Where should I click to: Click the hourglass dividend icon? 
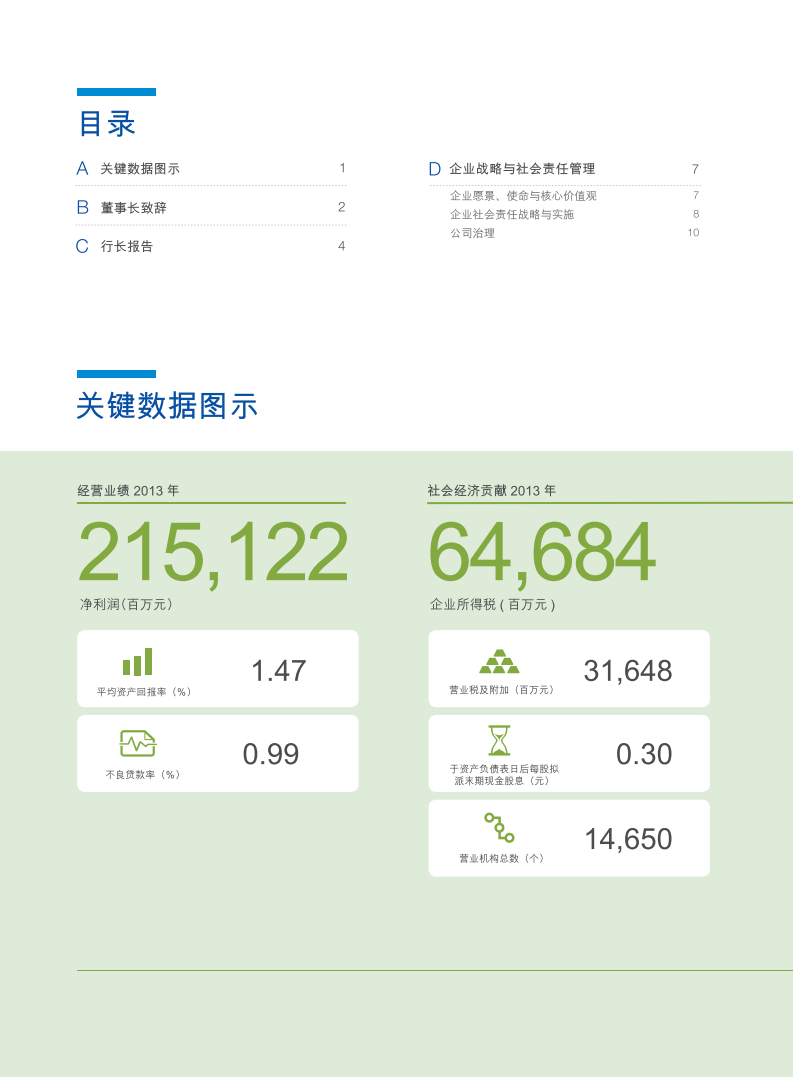click(x=499, y=740)
